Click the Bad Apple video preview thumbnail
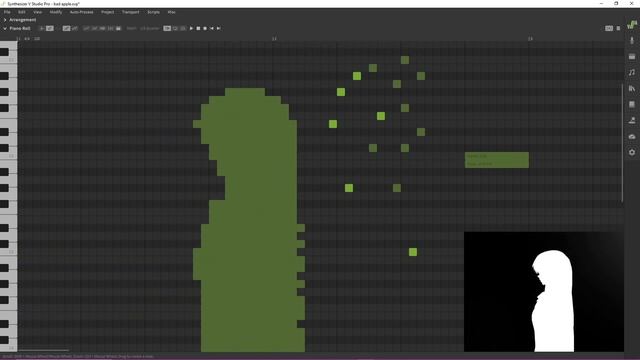 point(544,291)
